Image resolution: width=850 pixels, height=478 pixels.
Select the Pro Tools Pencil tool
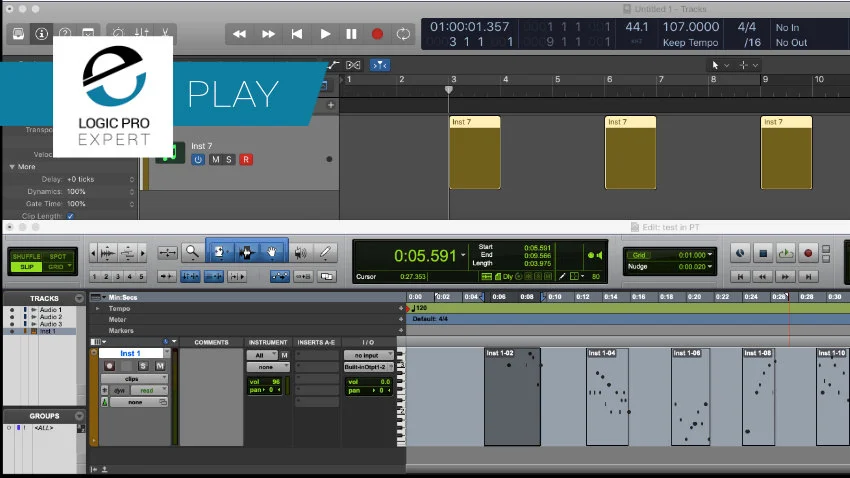[325, 252]
